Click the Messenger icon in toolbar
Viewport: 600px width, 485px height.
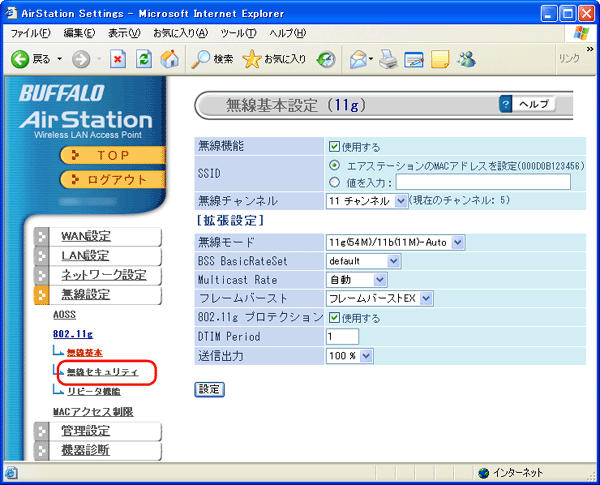[x=466, y=59]
